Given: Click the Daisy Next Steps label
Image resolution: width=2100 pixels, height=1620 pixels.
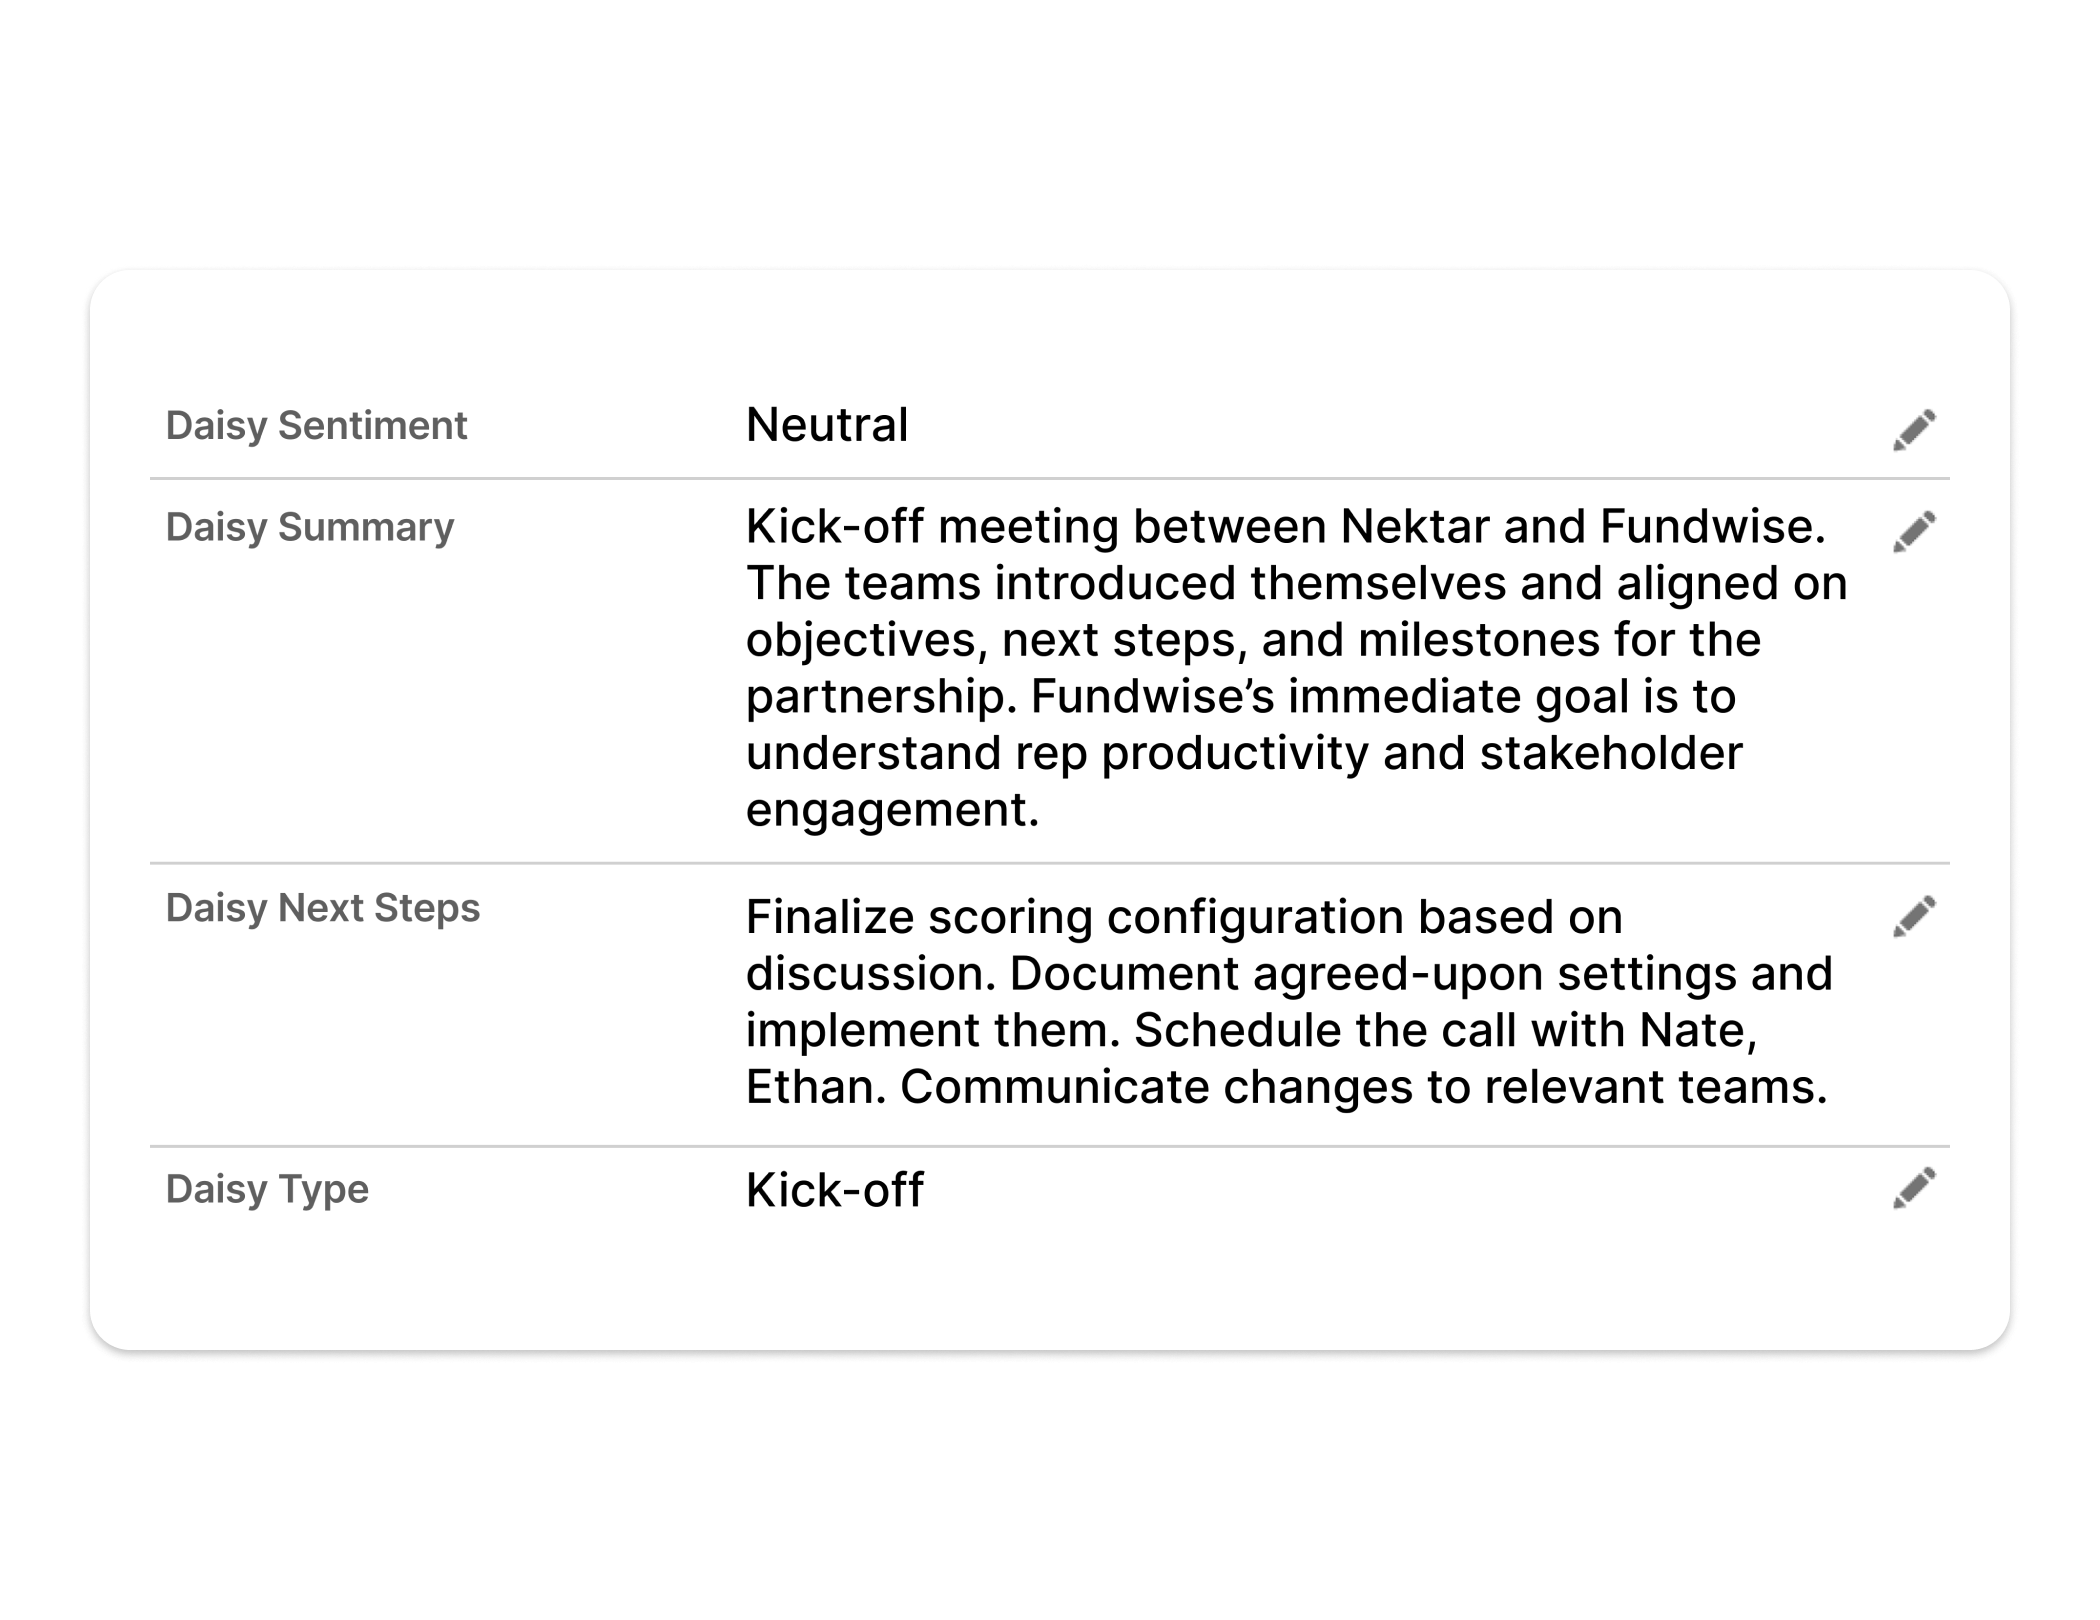Looking at the screenshot, I should [x=323, y=908].
